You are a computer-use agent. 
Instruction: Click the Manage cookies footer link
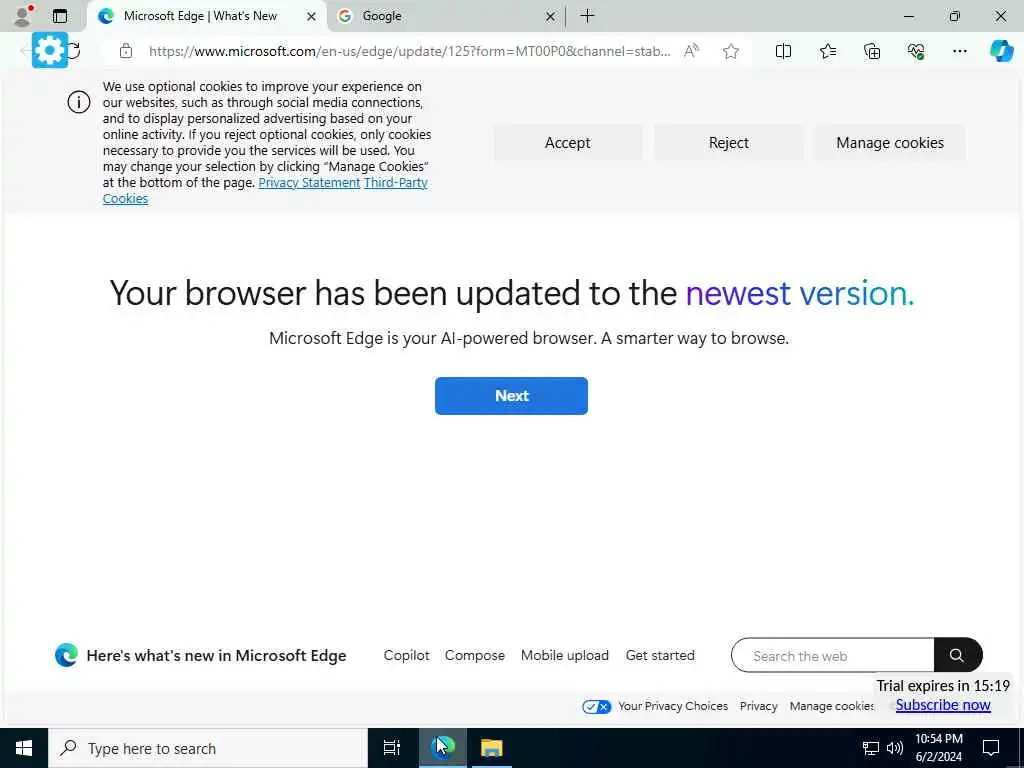(832, 706)
